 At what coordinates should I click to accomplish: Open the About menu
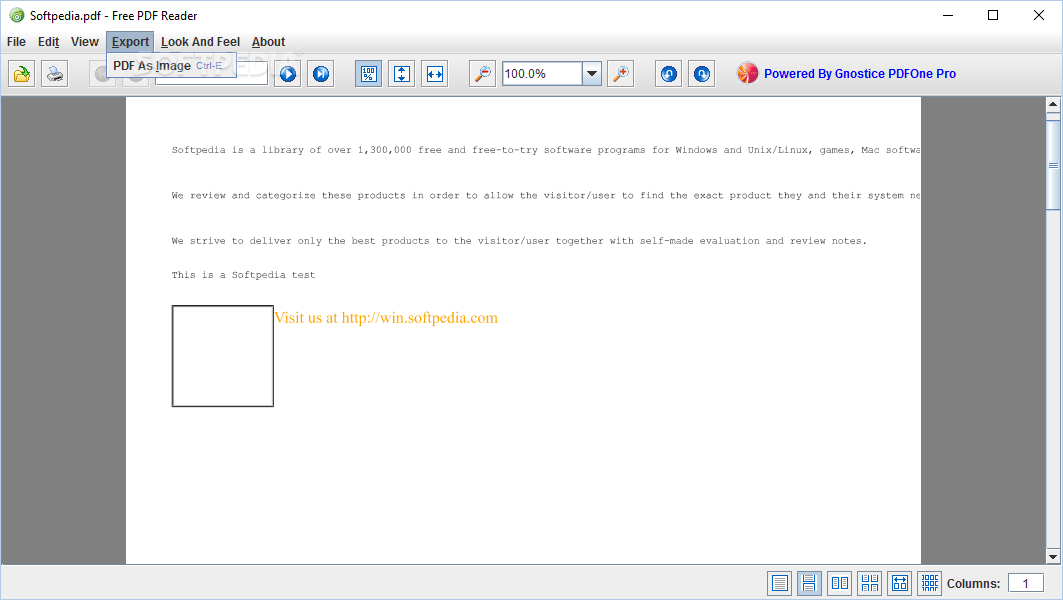(x=268, y=42)
